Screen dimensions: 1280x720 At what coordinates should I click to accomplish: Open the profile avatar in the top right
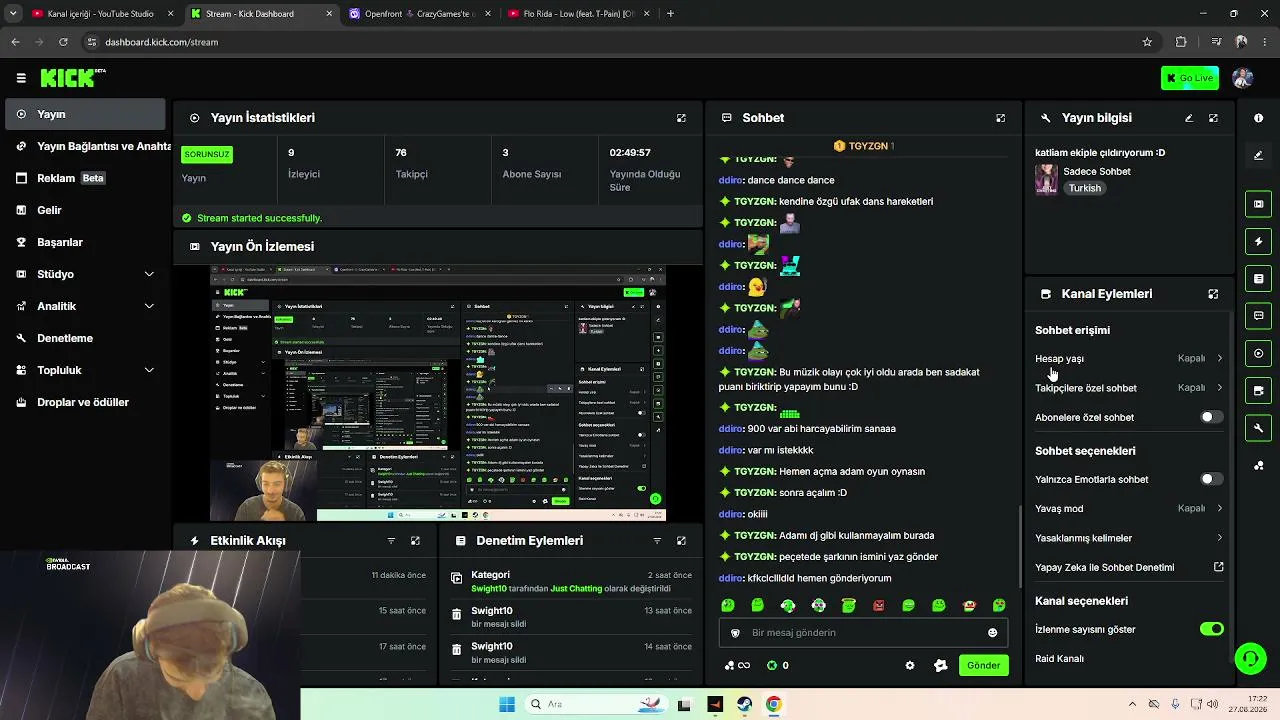[x=1243, y=78]
